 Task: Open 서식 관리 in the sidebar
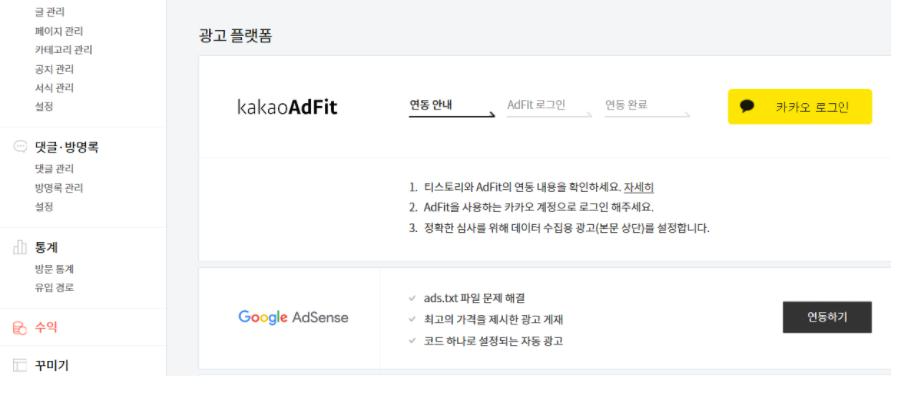[x=54, y=88]
